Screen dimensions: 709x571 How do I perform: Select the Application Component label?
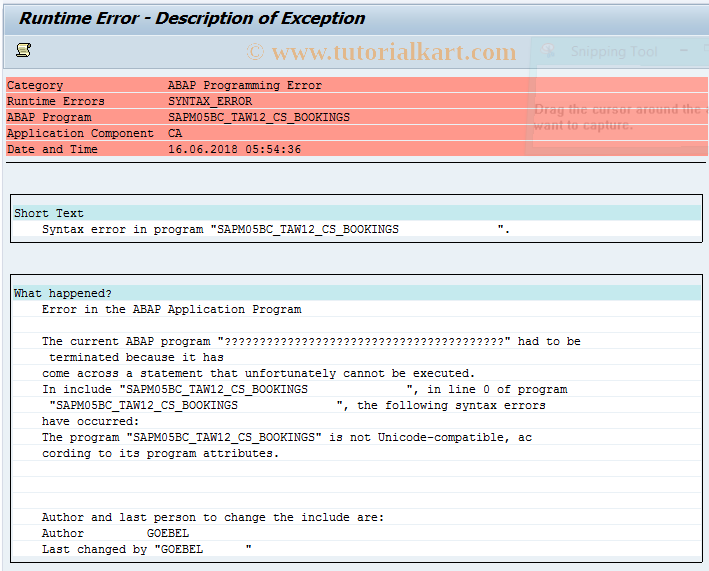click(80, 133)
